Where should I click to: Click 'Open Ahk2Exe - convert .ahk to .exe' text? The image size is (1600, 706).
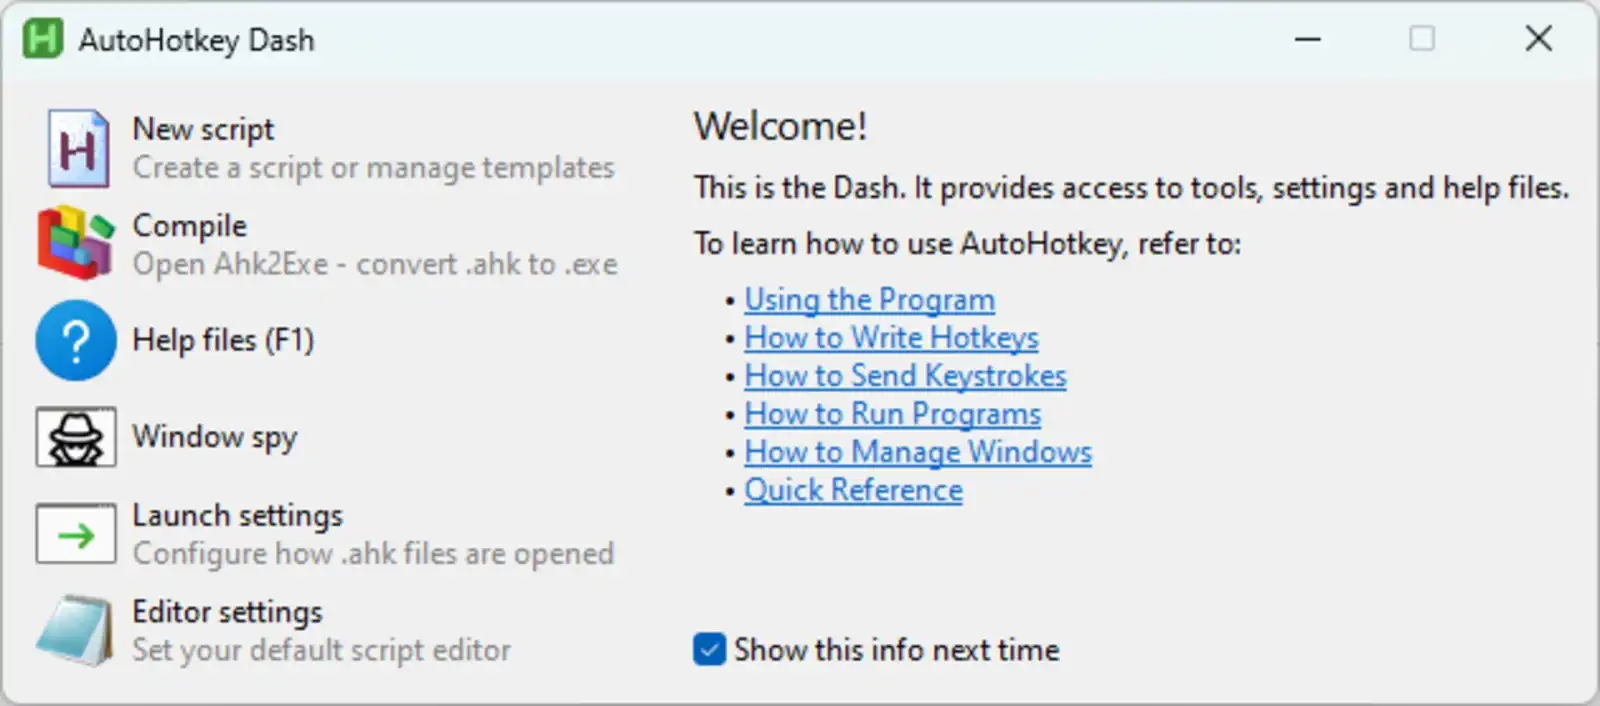pyautogui.click(x=375, y=264)
